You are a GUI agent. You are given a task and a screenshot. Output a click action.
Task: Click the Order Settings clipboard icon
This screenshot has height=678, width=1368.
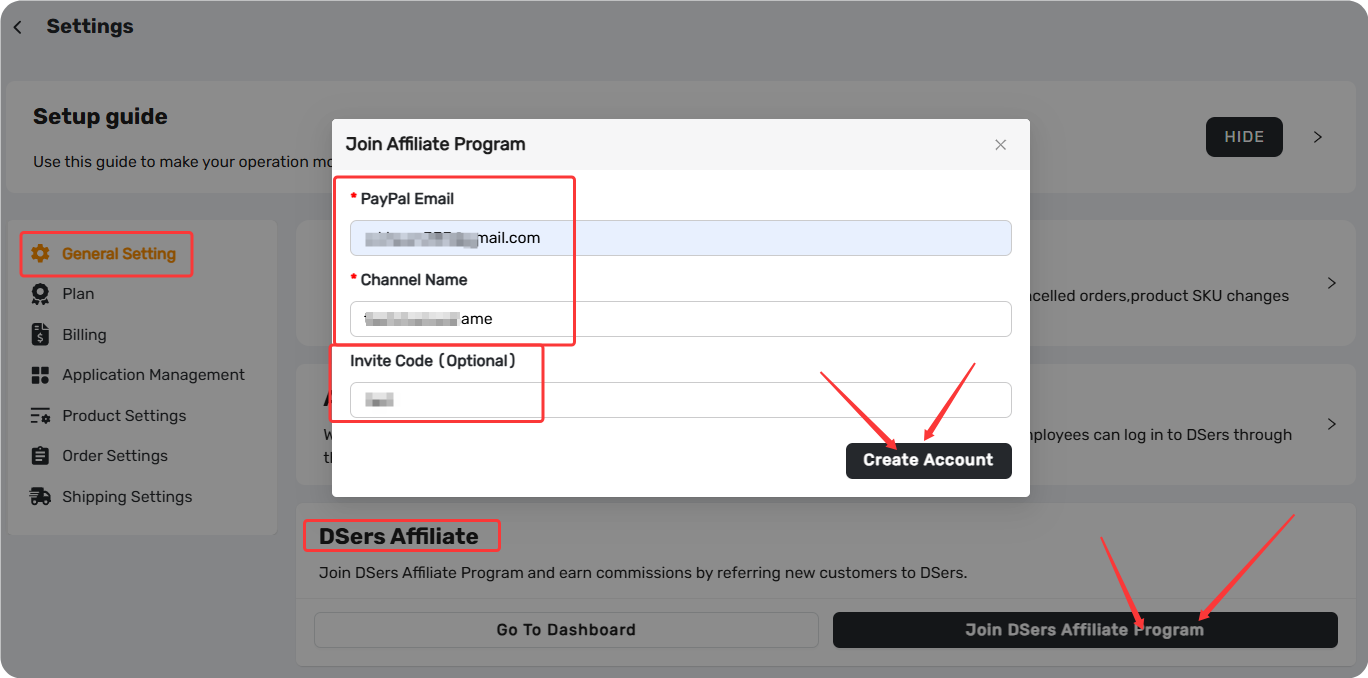click(40, 456)
